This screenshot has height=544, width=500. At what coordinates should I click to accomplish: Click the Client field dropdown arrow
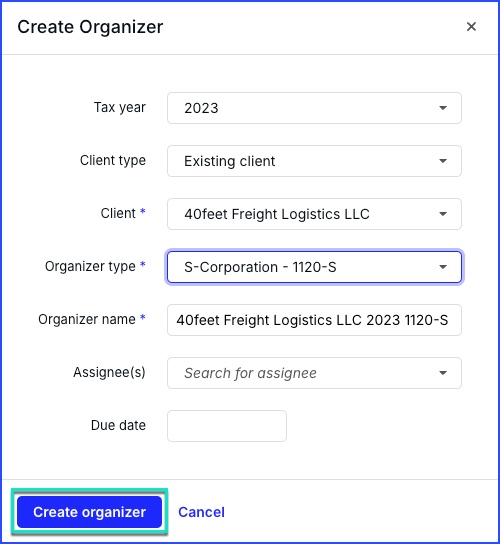pyautogui.click(x=443, y=214)
